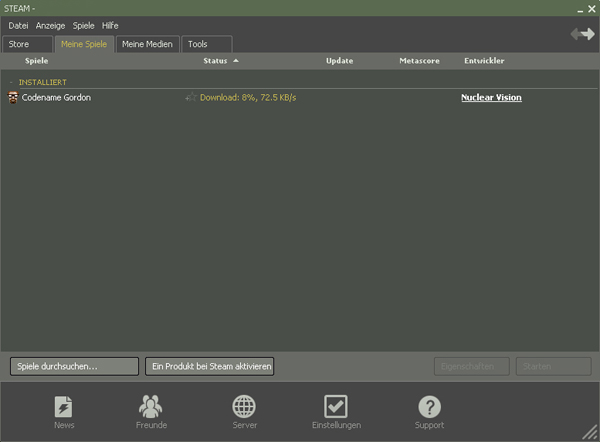
Task: Click Ein Produkt bei Steam aktivieren
Action: pos(209,366)
